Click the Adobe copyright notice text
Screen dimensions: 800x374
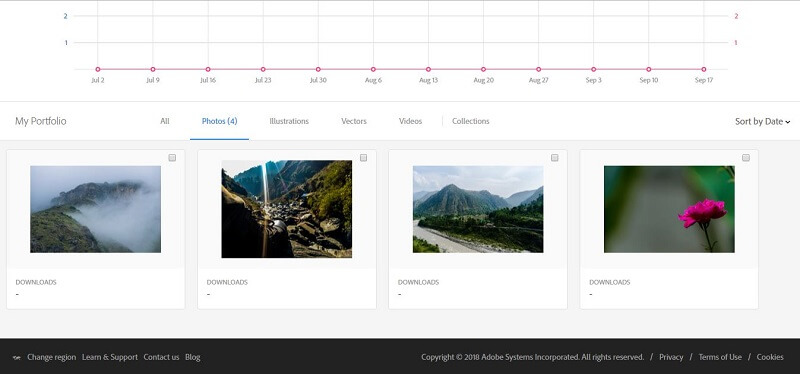tap(533, 357)
